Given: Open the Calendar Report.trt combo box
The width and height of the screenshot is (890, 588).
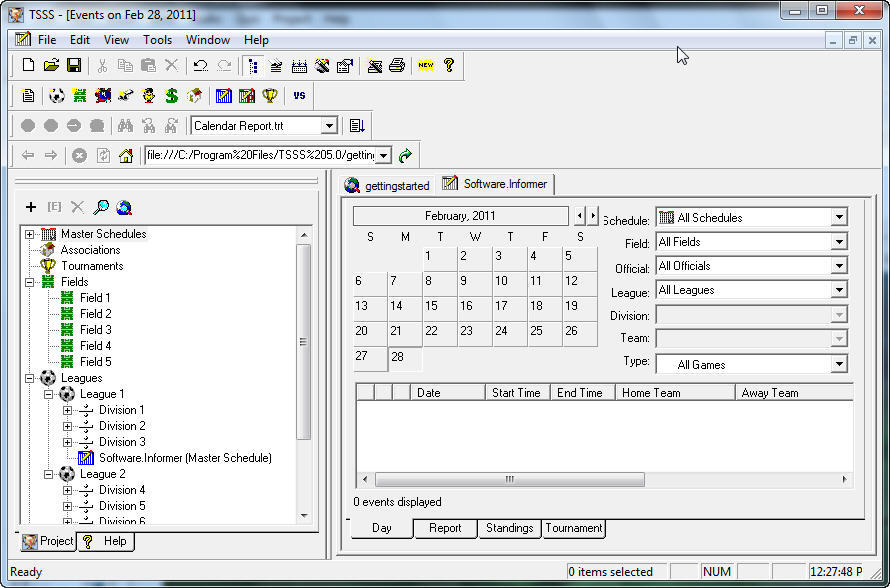Looking at the screenshot, I should [330, 126].
